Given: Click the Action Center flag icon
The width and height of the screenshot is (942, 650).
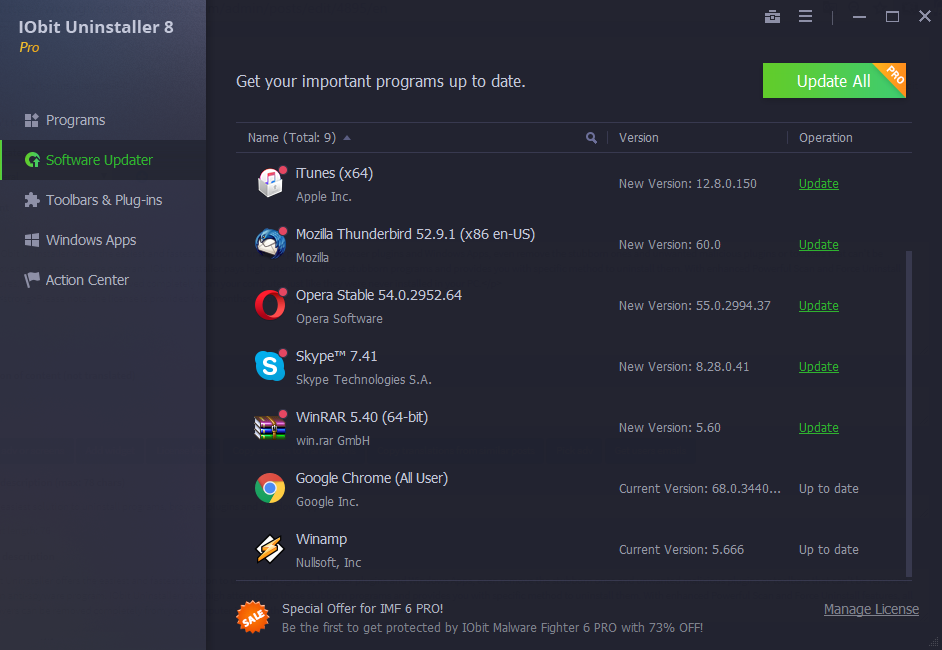Looking at the screenshot, I should pos(31,280).
